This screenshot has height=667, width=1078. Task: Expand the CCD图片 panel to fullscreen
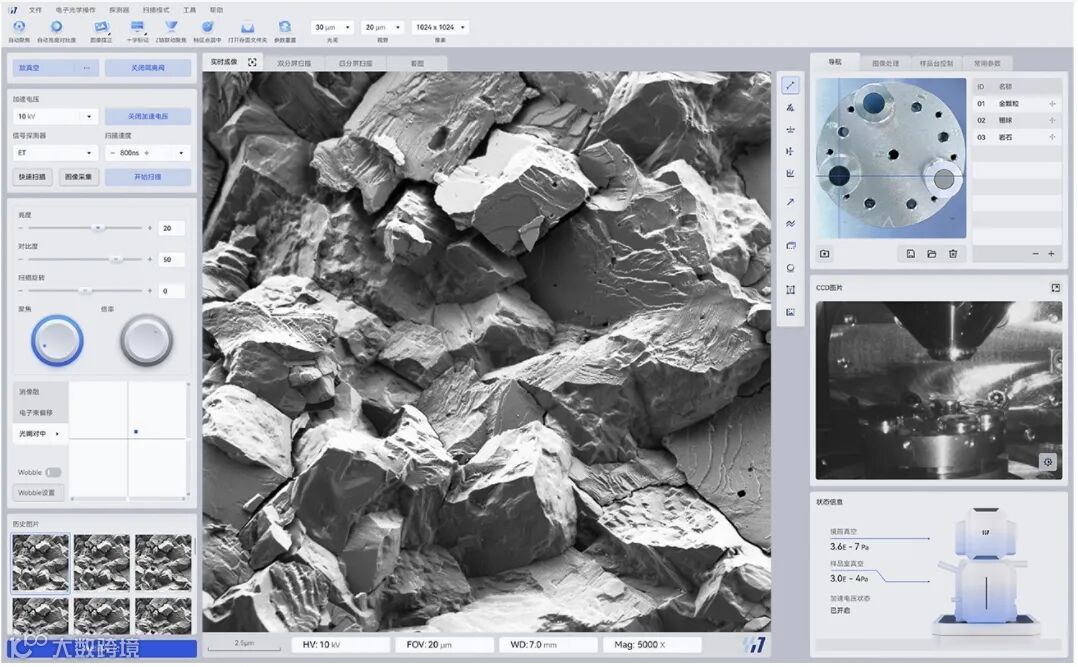click(1055, 288)
